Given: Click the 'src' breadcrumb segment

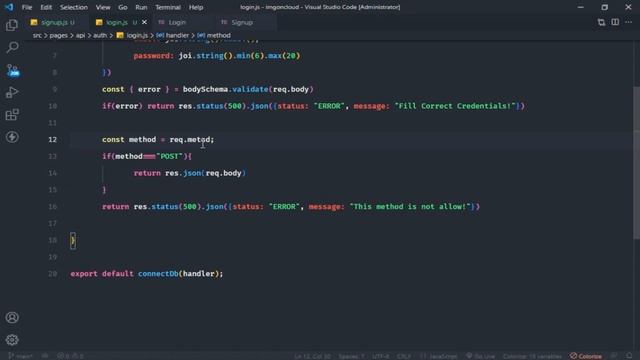Looking at the screenshot, I should [x=37, y=36].
